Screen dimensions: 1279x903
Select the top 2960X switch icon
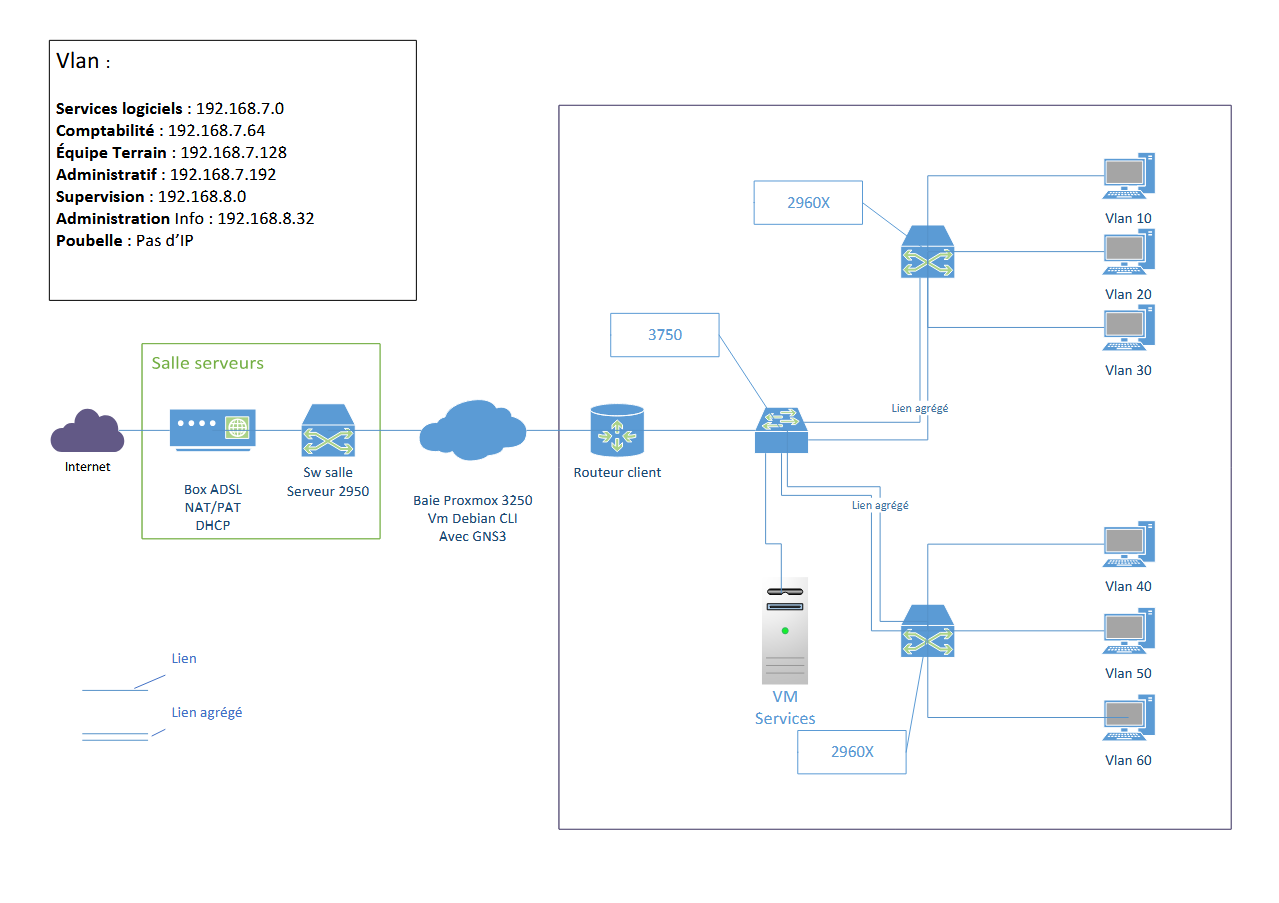927,252
